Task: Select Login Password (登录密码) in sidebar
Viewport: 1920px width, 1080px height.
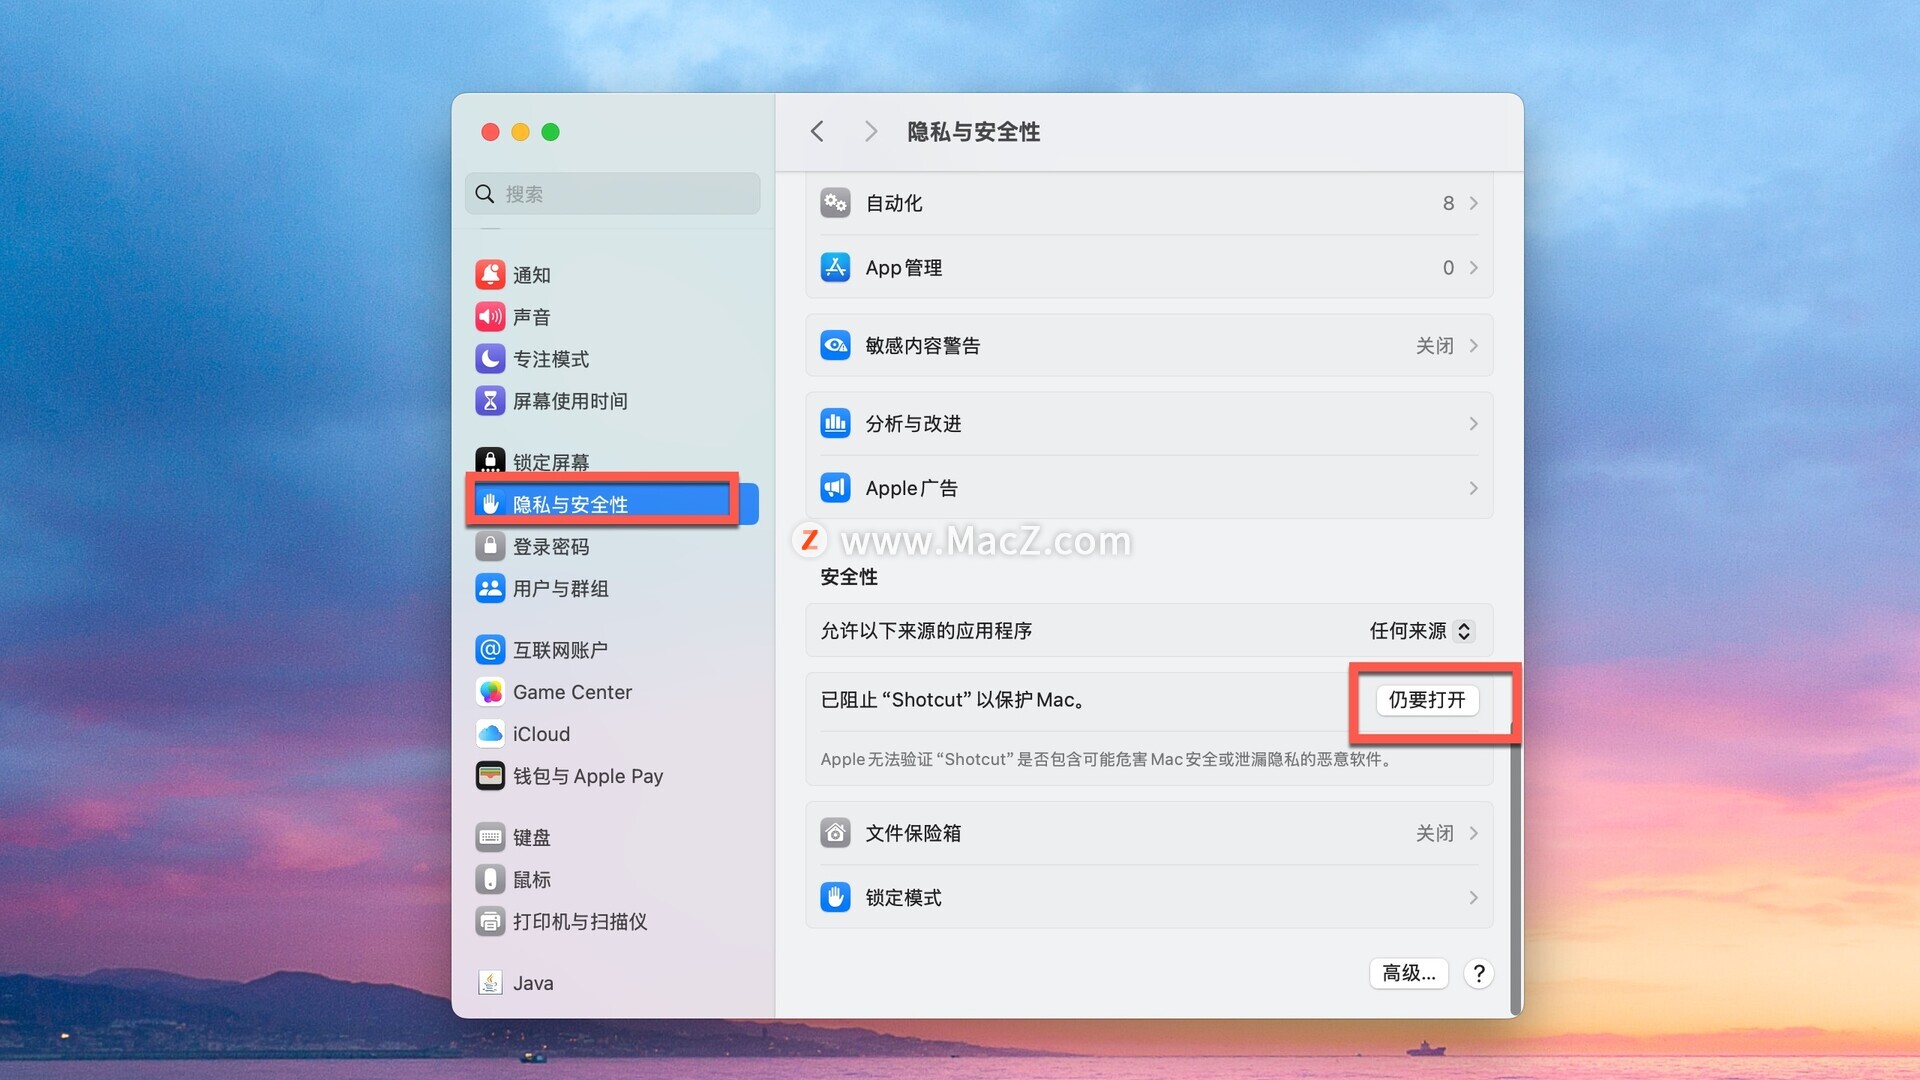Action: click(551, 547)
